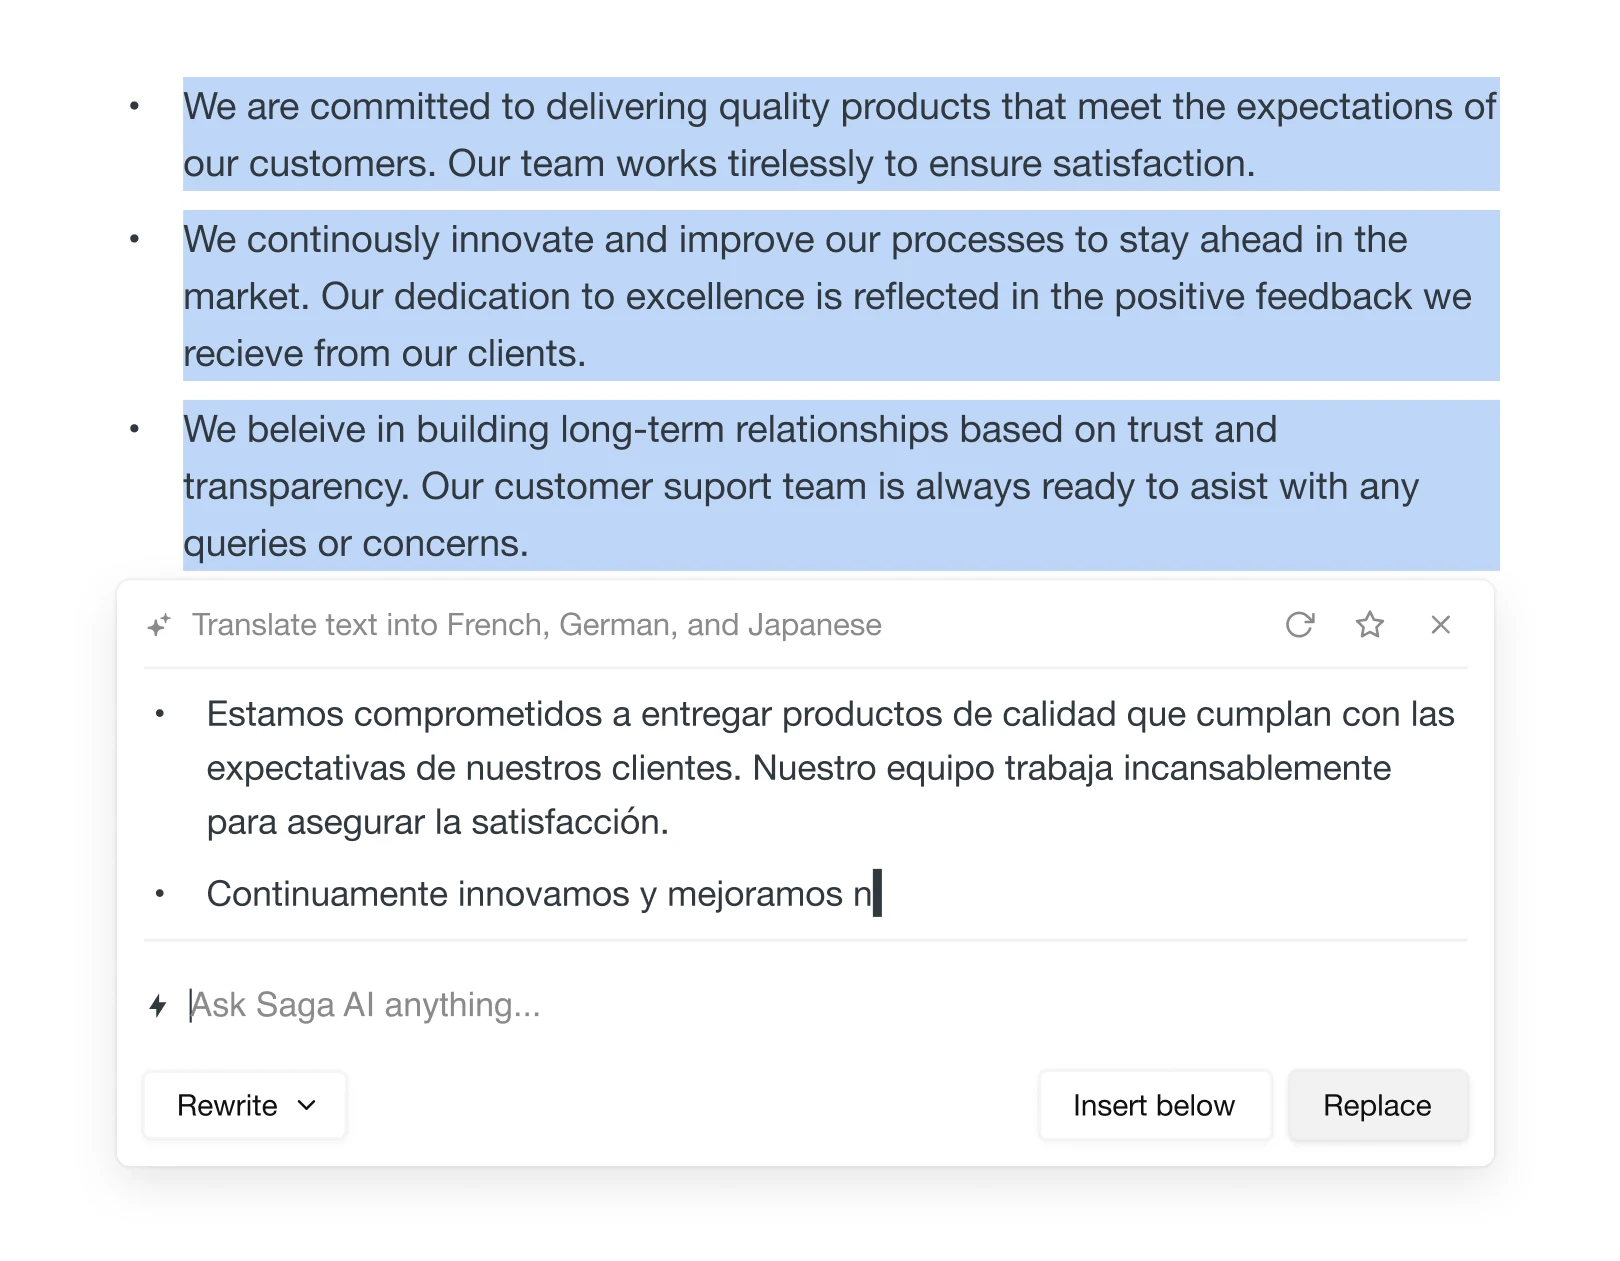
Task: Favorite the prompt with the star icon
Action: point(1369,625)
